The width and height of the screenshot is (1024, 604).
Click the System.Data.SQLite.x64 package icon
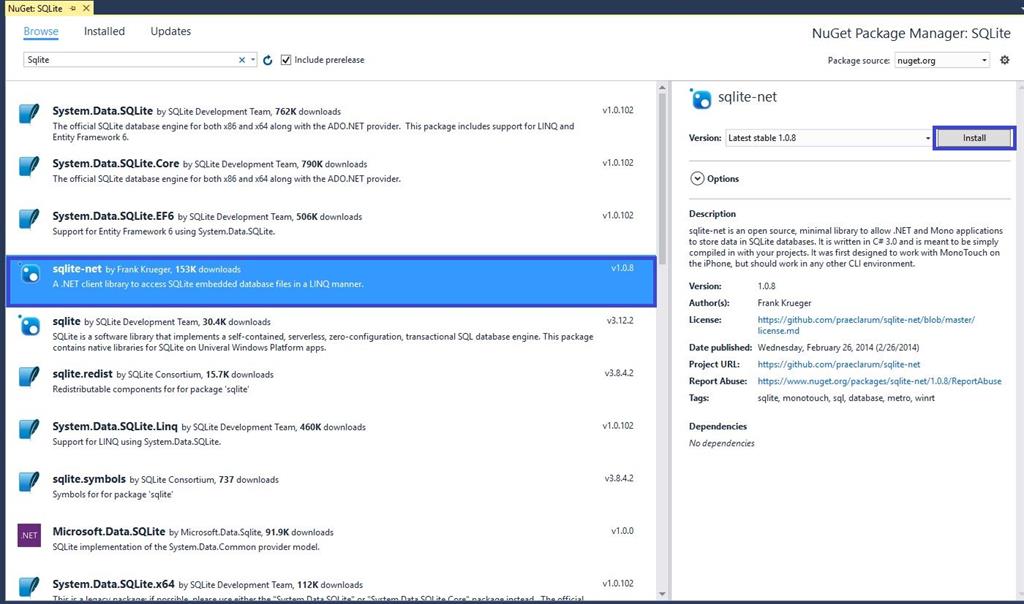(x=29, y=586)
